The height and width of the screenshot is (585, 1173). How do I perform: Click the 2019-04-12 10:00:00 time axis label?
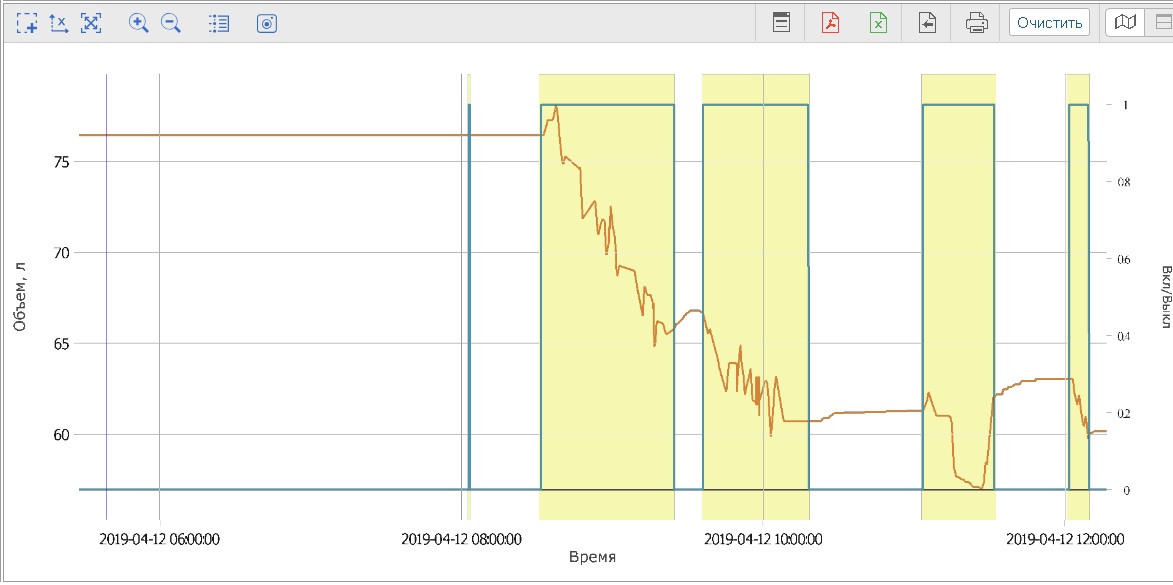click(764, 539)
